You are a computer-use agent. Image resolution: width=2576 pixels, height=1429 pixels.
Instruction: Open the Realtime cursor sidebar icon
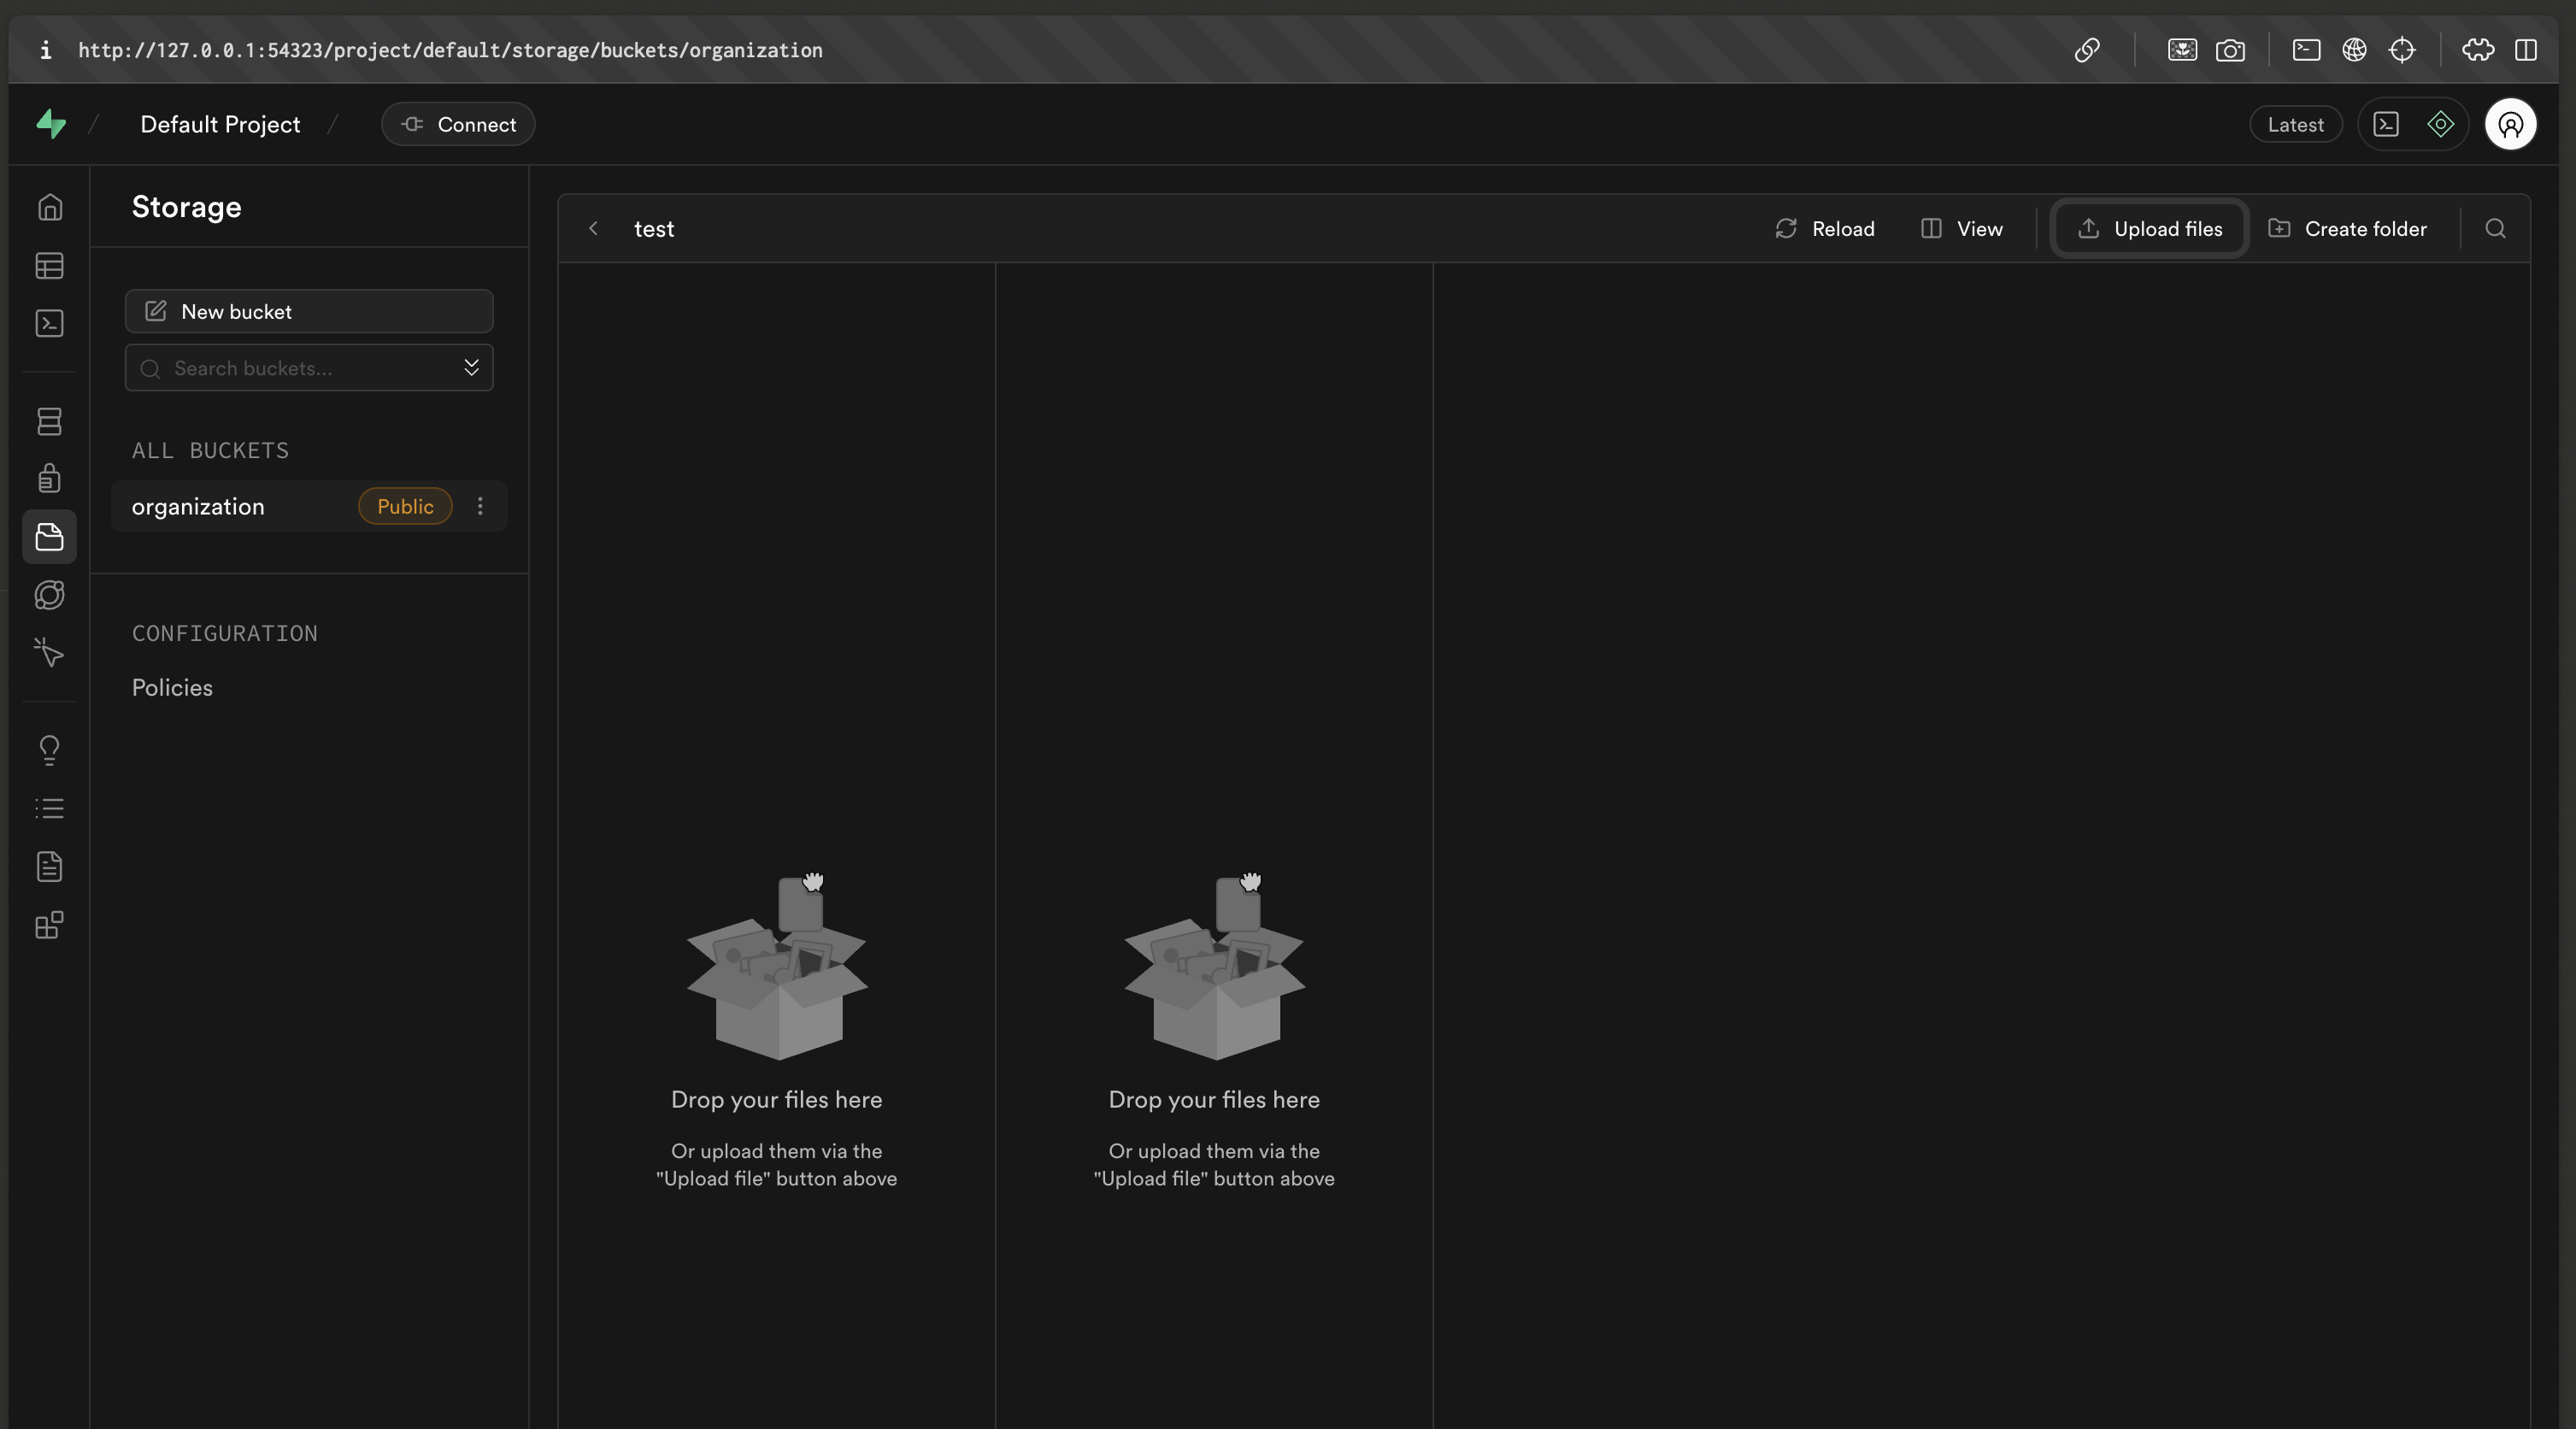(49, 652)
